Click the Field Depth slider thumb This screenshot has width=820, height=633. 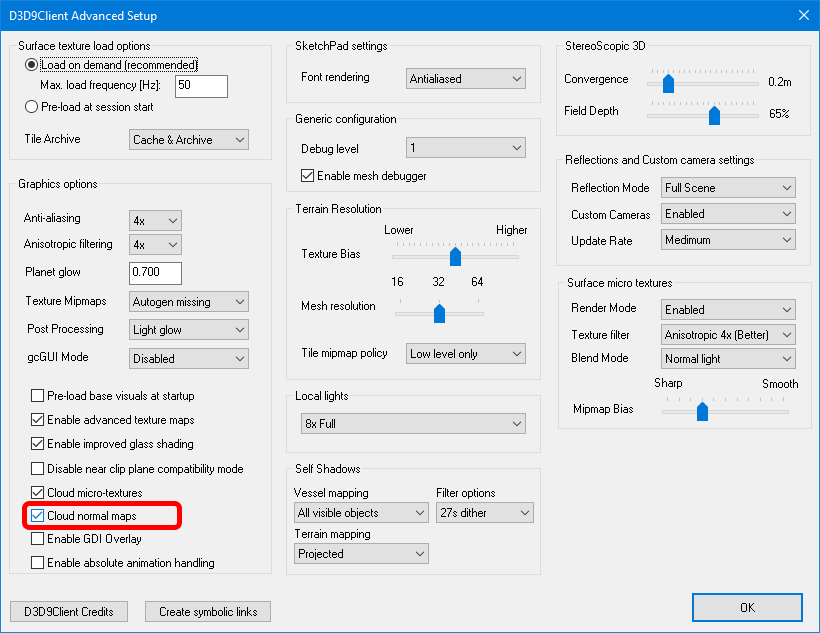(714, 116)
